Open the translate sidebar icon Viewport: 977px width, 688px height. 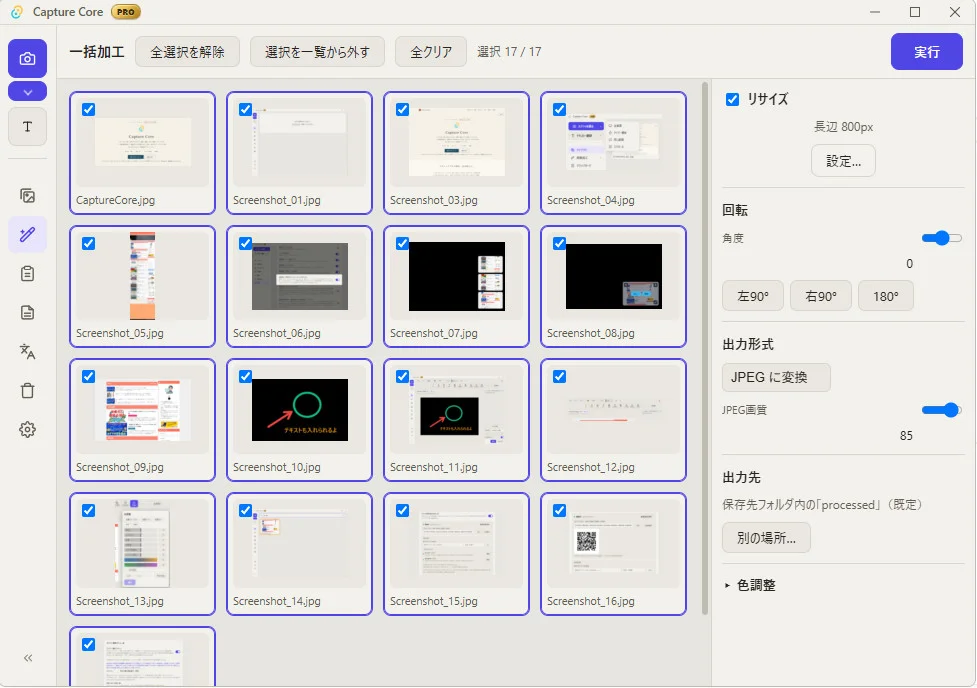pyautogui.click(x=27, y=351)
